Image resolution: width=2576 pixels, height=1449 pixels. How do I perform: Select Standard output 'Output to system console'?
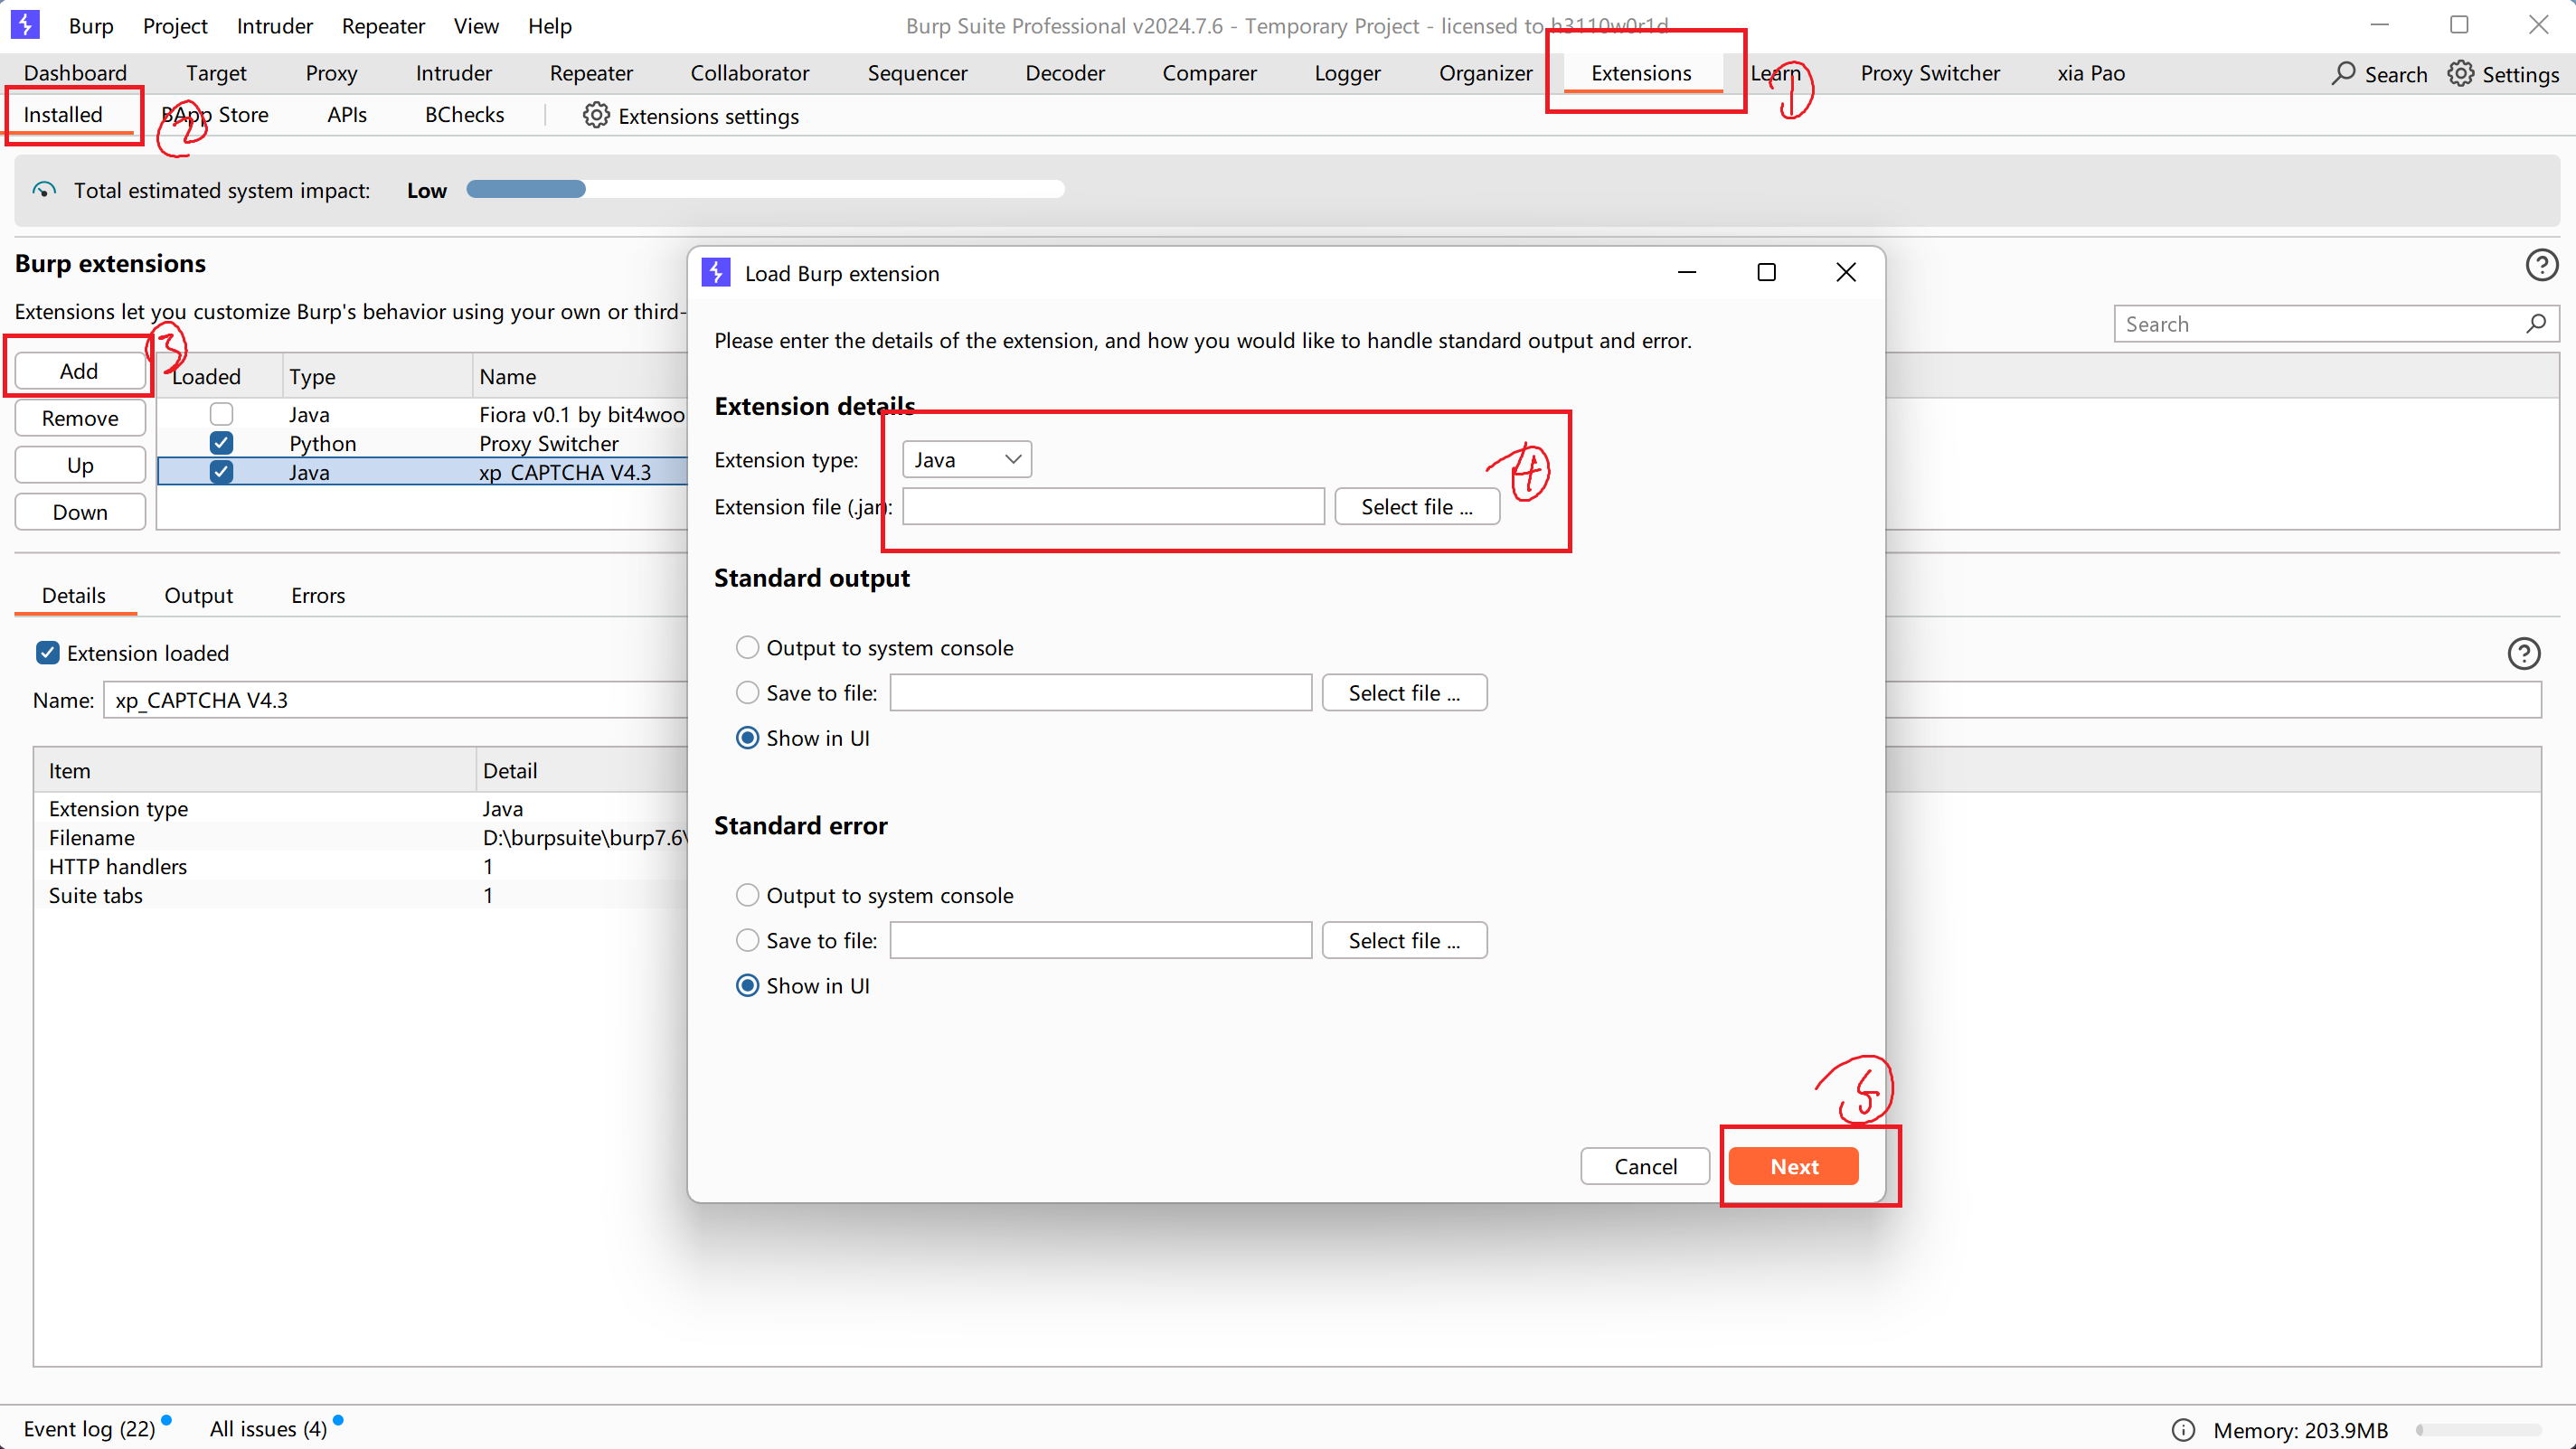747,648
